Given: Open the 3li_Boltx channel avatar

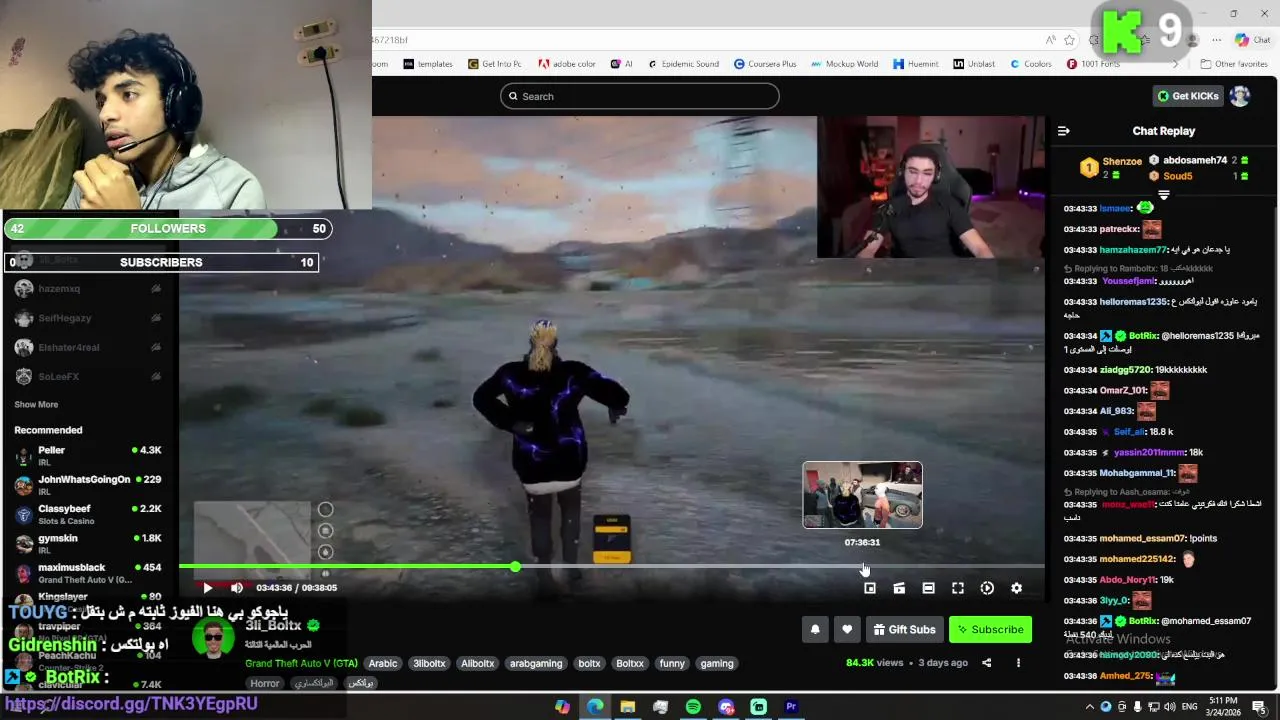Looking at the screenshot, I should pyautogui.click(x=213, y=639).
